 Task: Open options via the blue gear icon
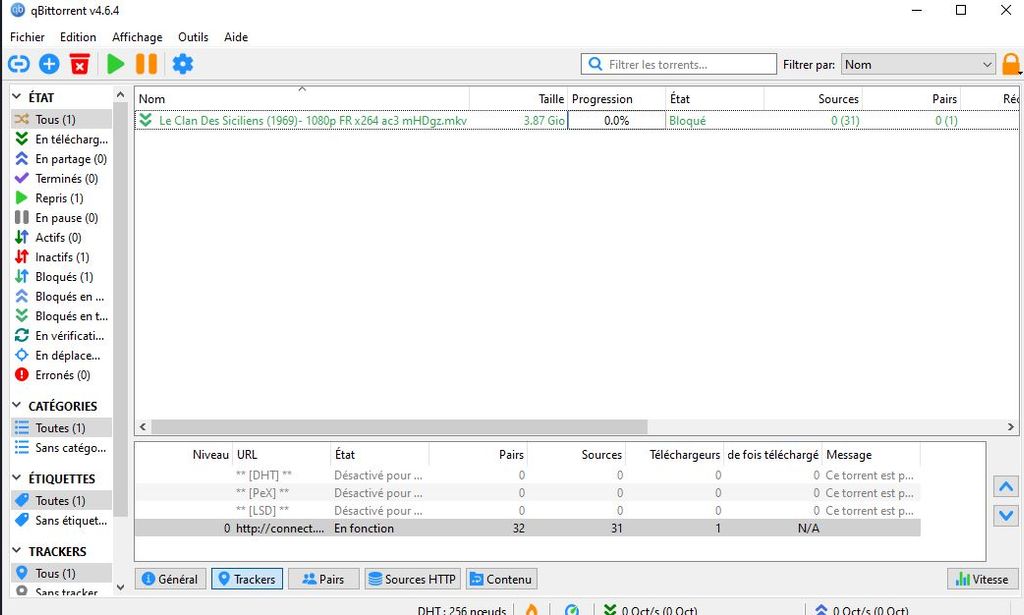pos(183,64)
